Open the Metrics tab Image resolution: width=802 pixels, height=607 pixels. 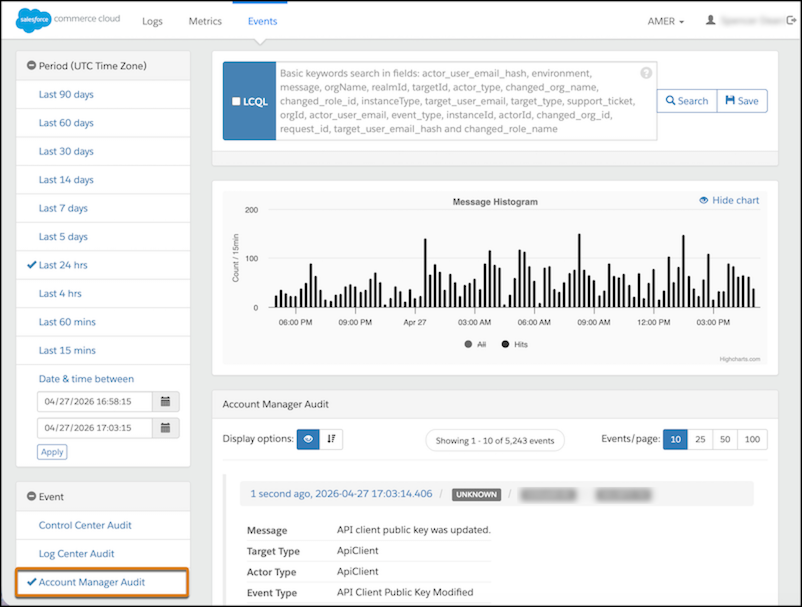click(205, 21)
